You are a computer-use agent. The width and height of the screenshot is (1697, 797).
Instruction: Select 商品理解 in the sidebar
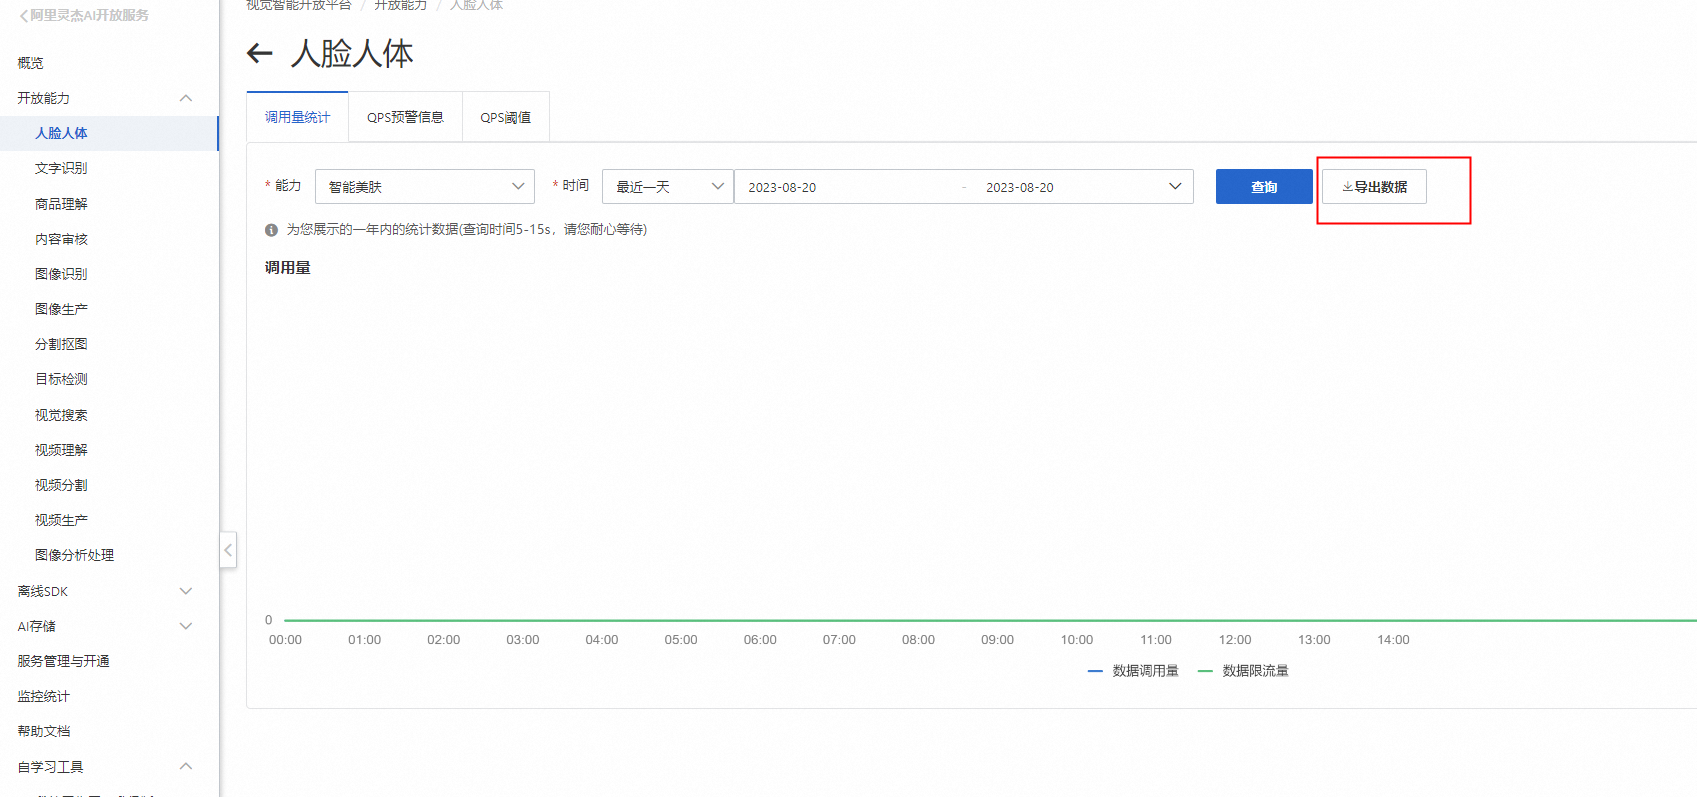pos(61,203)
